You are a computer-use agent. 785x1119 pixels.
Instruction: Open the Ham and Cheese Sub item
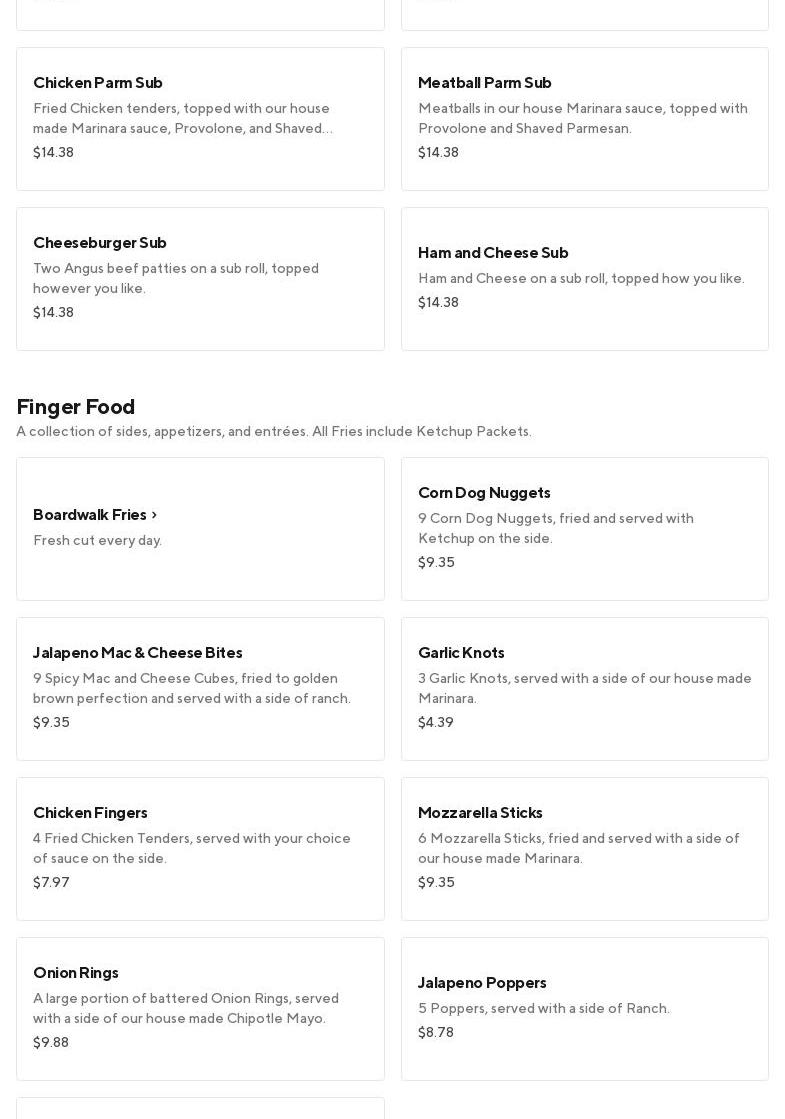click(x=584, y=279)
